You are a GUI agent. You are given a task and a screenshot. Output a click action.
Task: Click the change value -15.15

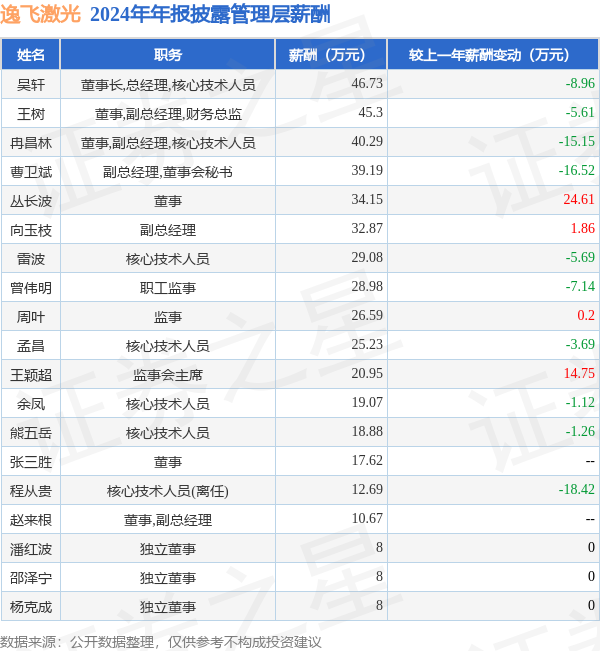point(577,142)
